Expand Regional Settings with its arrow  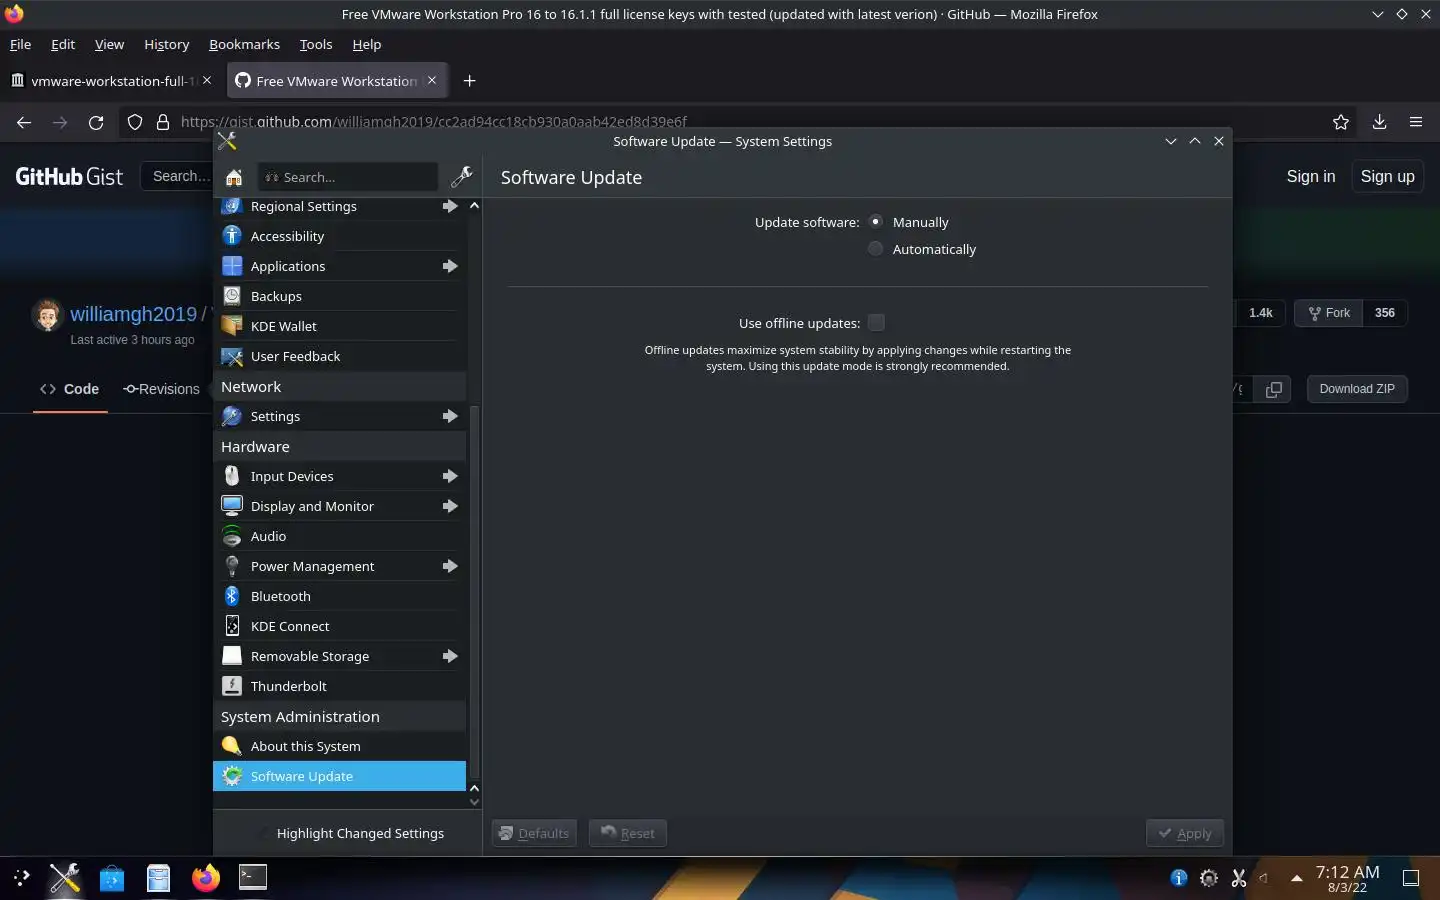(450, 206)
